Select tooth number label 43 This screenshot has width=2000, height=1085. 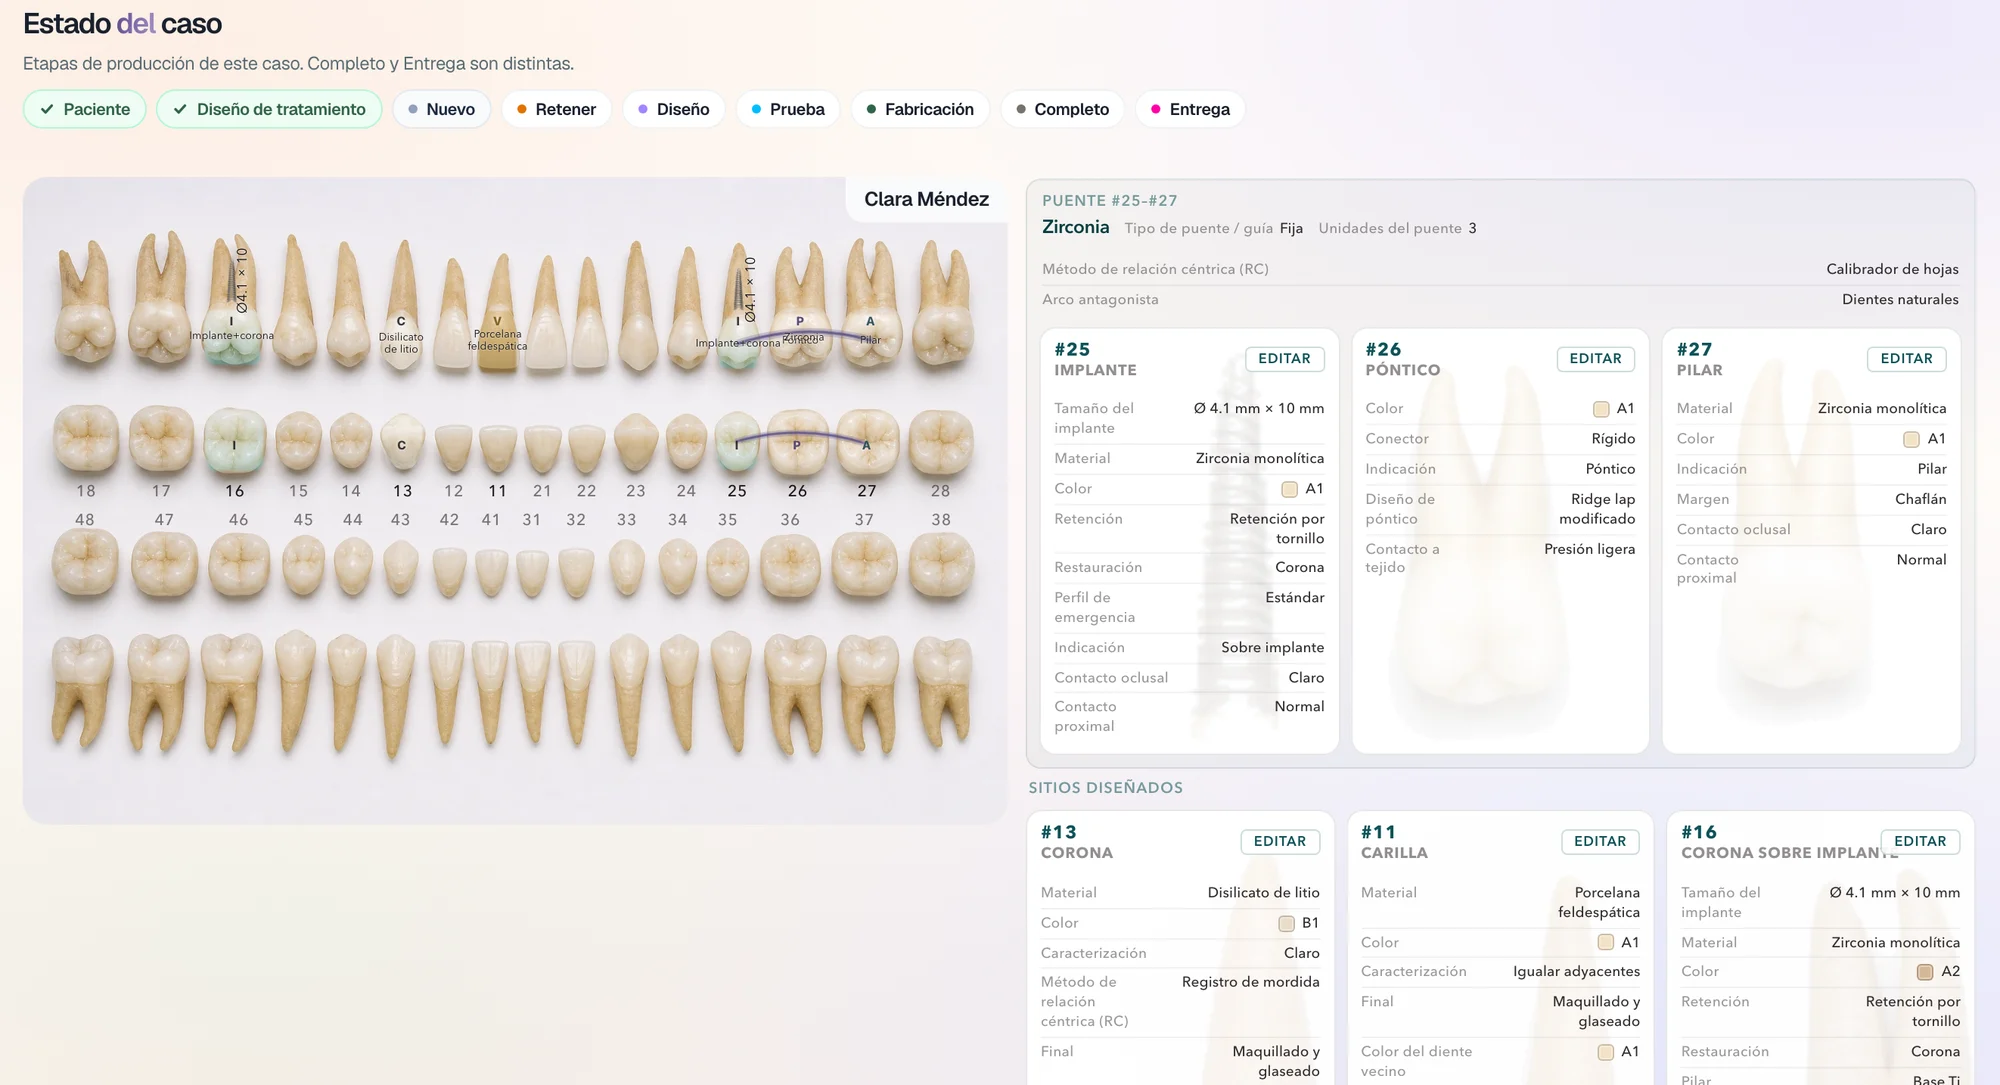[400, 520]
